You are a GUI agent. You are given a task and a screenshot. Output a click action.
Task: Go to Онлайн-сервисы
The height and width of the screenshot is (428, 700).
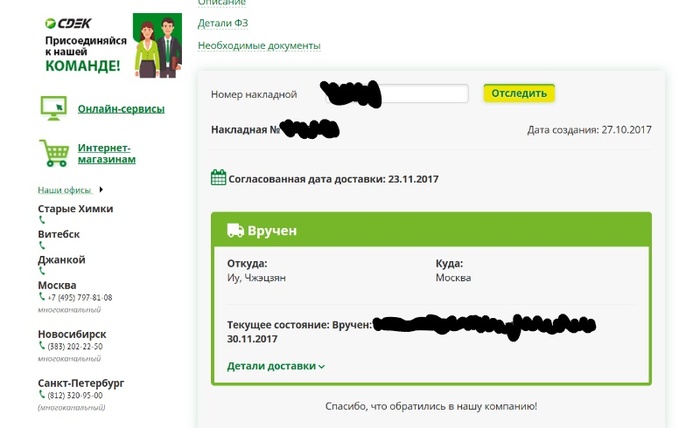point(121,108)
